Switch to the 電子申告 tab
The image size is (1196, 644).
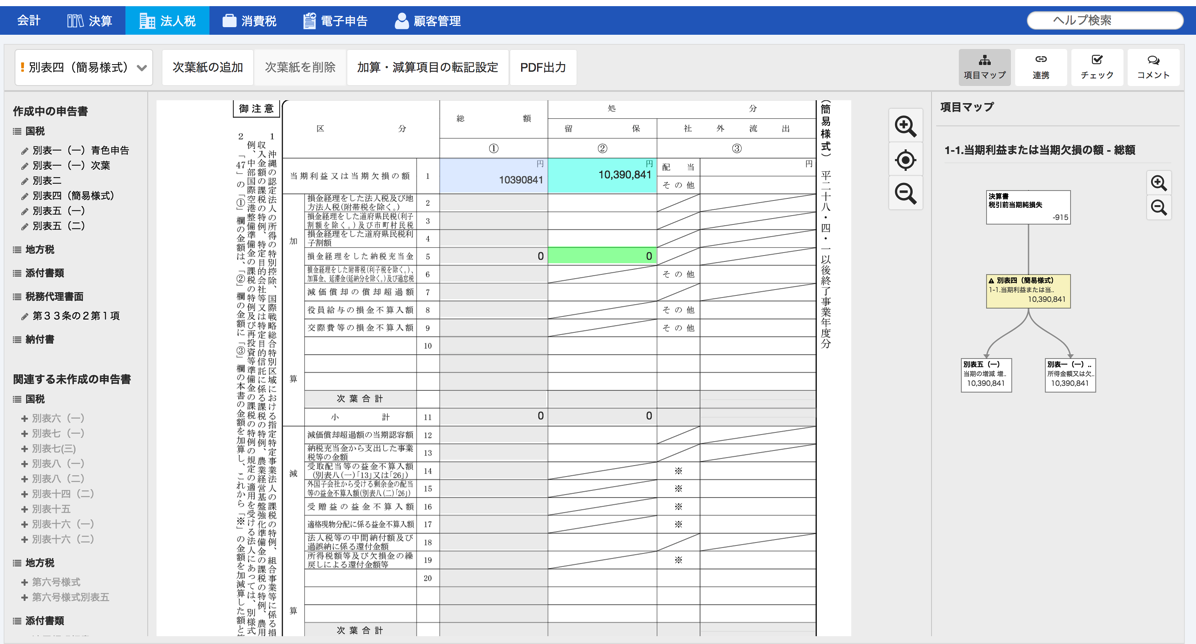tap(335, 20)
